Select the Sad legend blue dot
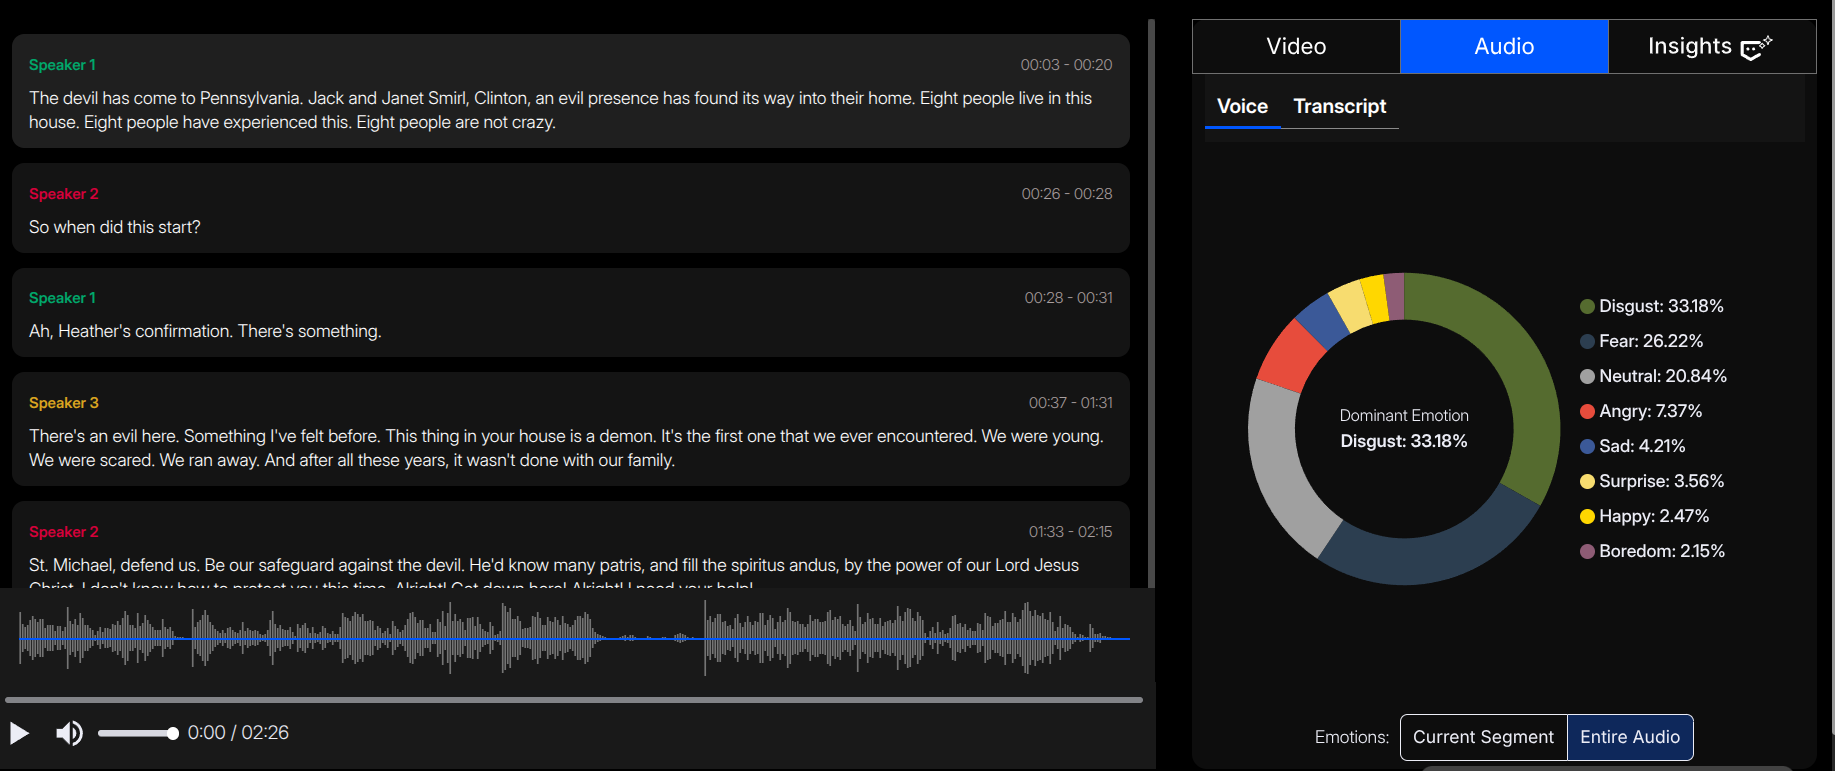 pyautogui.click(x=1587, y=446)
